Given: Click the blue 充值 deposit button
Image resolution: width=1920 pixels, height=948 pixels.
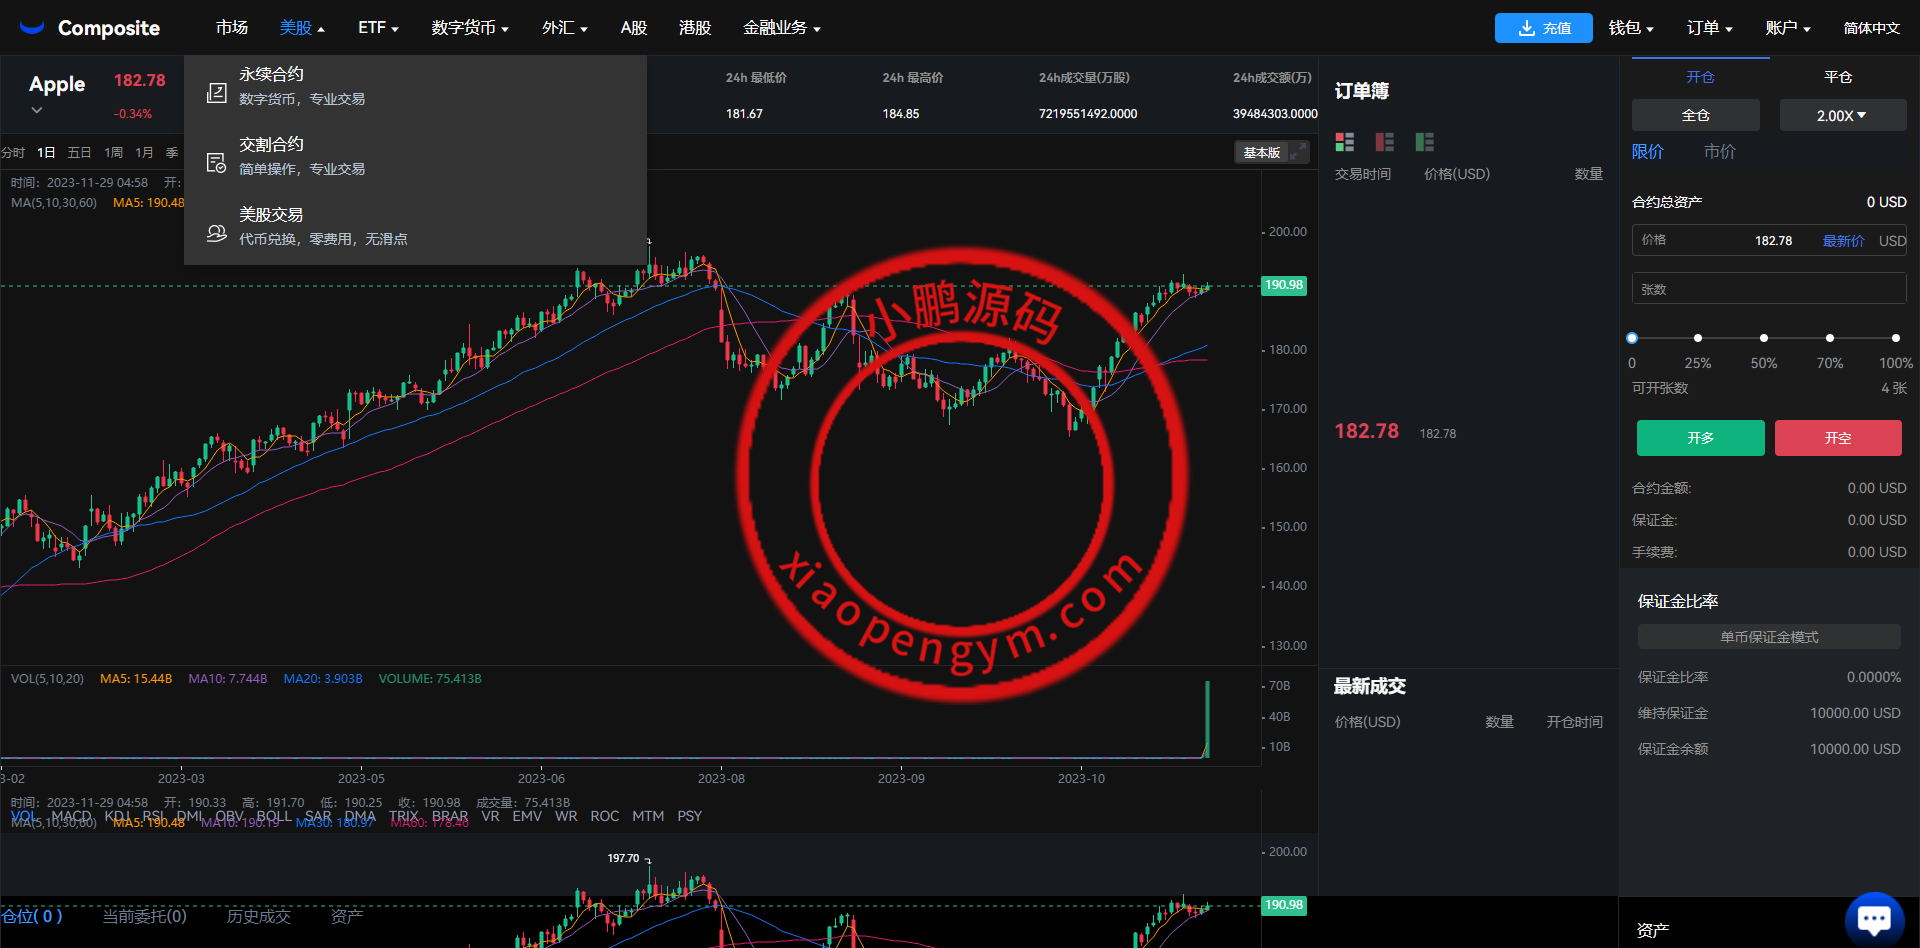Looking at the screenshot, I should [x=1543, y=28].
